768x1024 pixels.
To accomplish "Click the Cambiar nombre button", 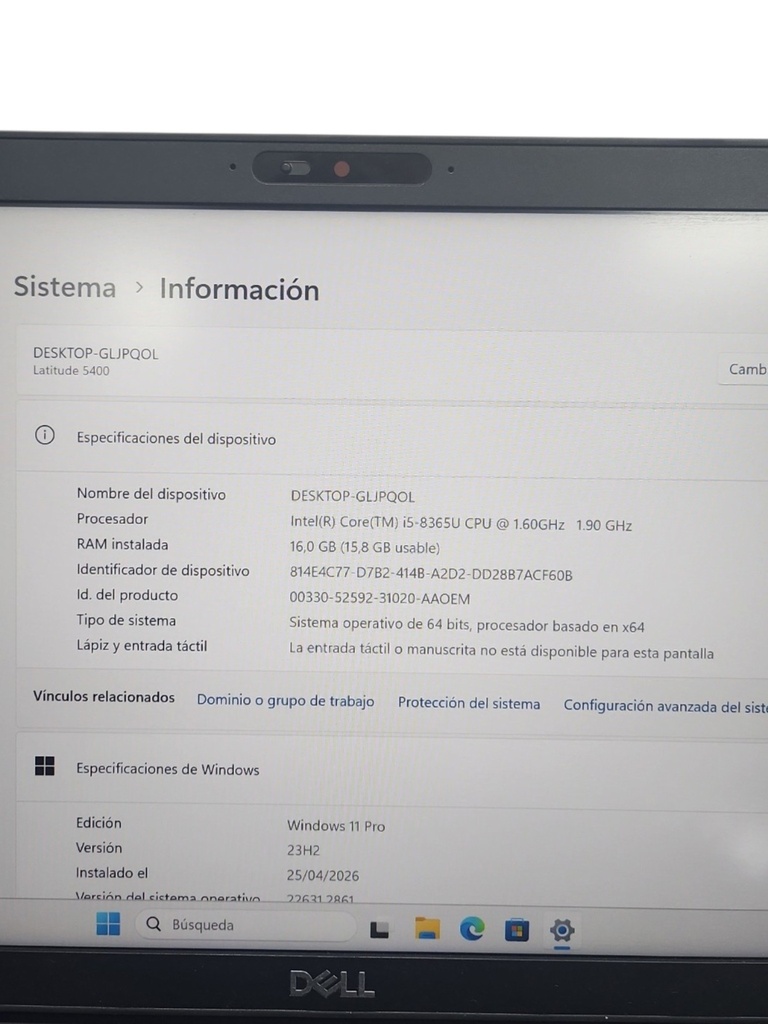I will coord(743,369).
